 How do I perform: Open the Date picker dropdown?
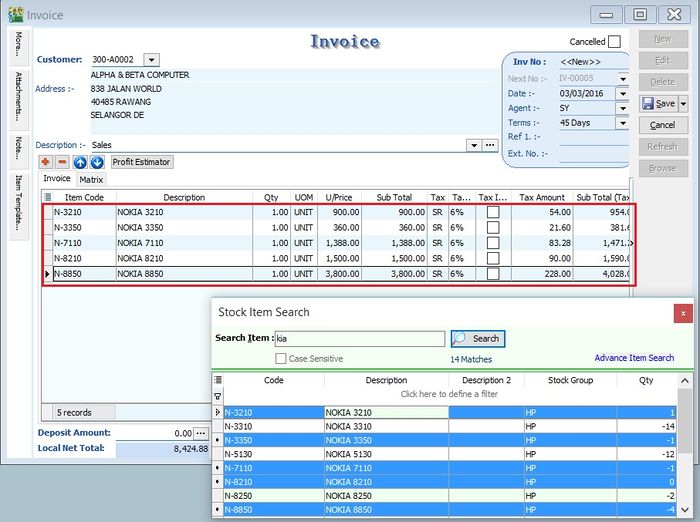[622, 94]
